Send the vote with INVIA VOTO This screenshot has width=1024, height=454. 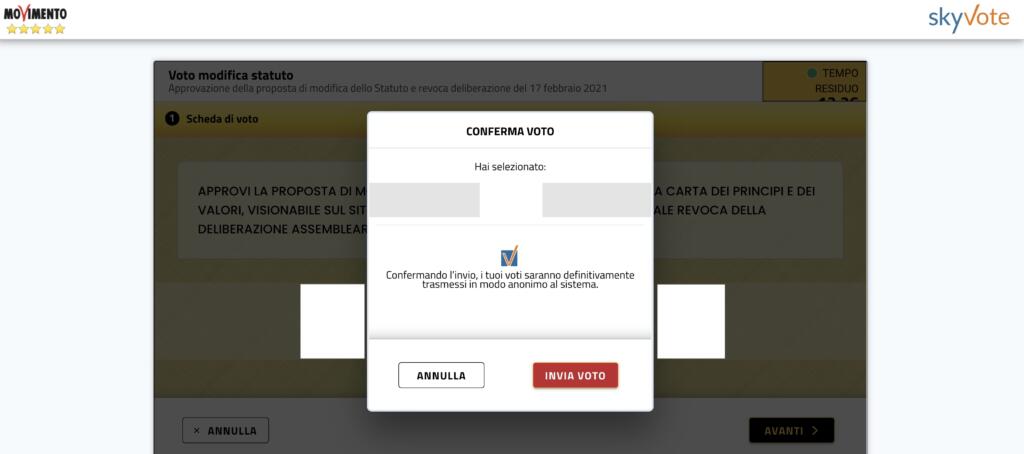(x=575, y=376)
